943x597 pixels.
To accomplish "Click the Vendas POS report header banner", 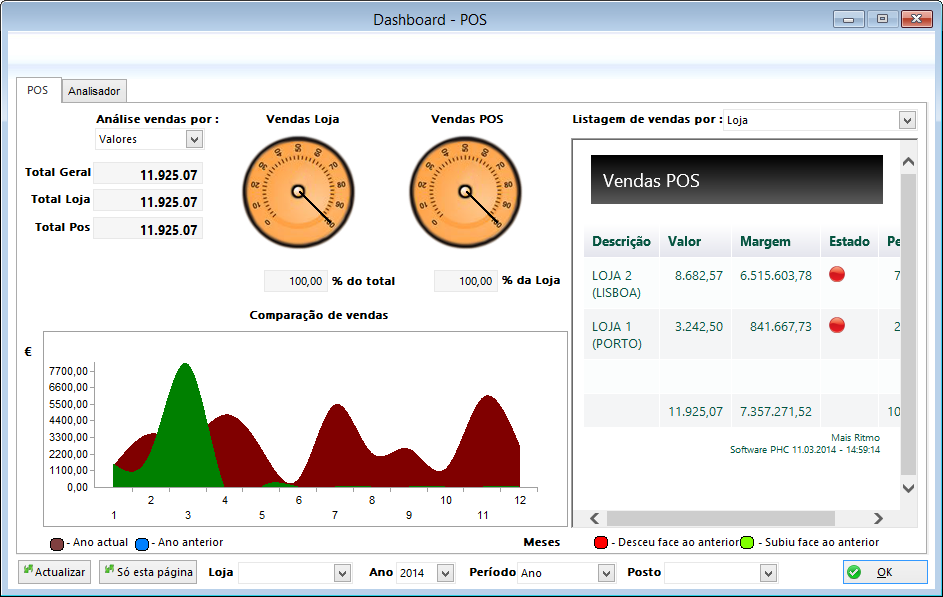I will (737, 180).
